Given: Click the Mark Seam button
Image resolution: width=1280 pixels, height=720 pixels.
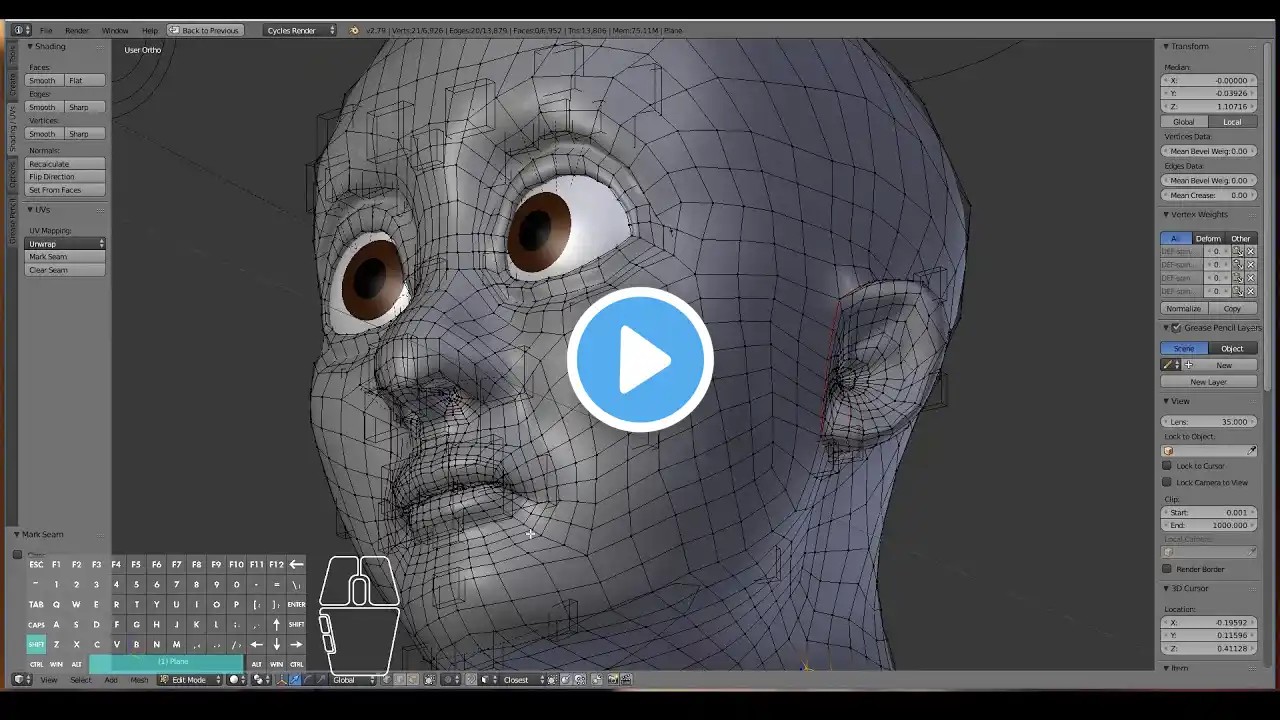Looking at the screenshot, I should 65,257.
